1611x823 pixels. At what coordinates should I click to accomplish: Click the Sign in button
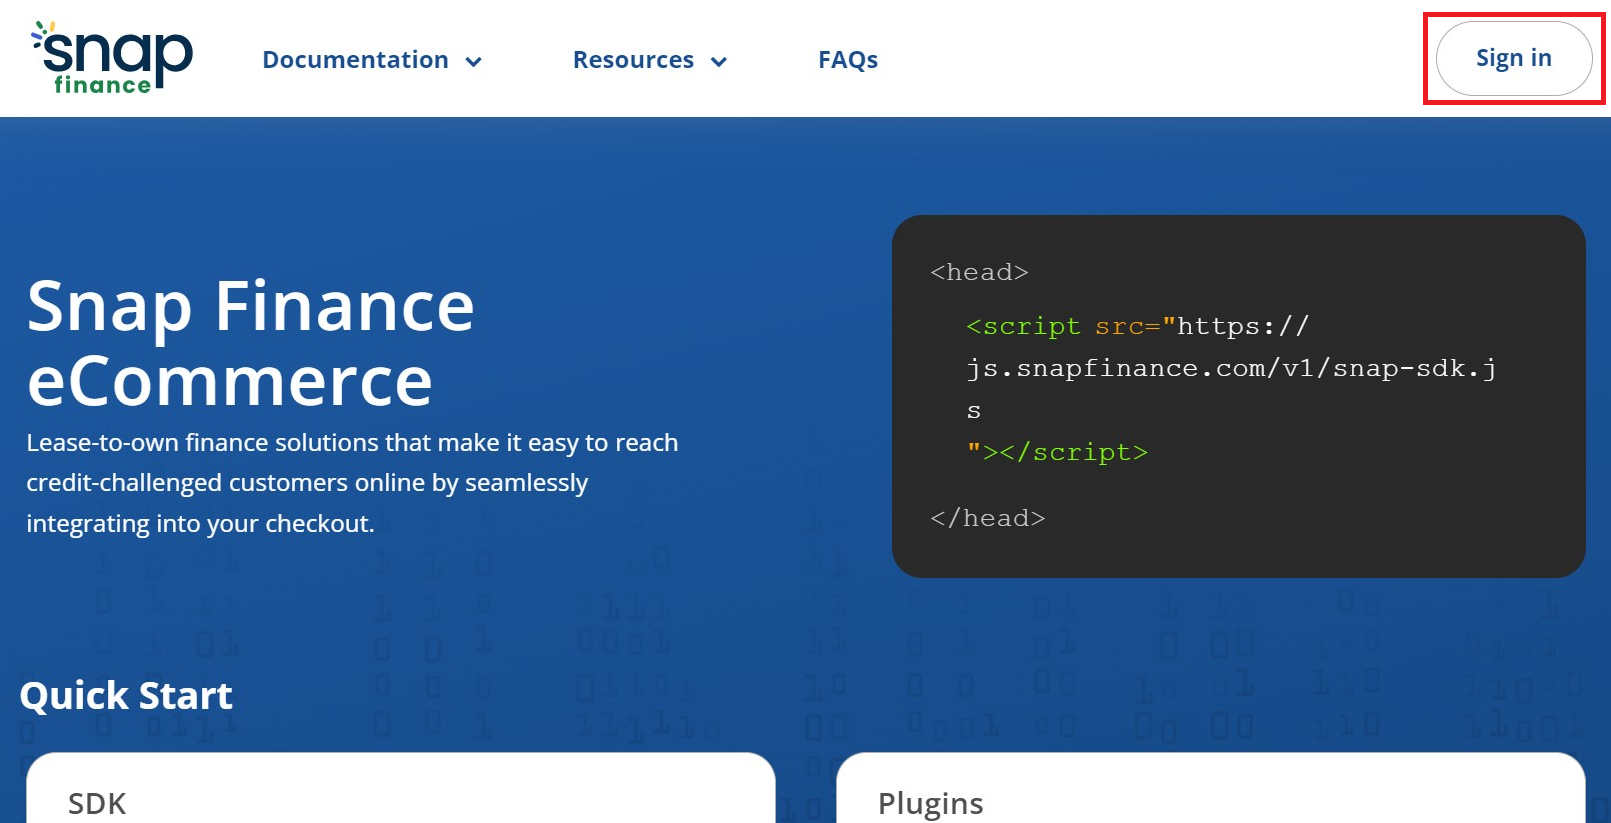coord(1514,59)
